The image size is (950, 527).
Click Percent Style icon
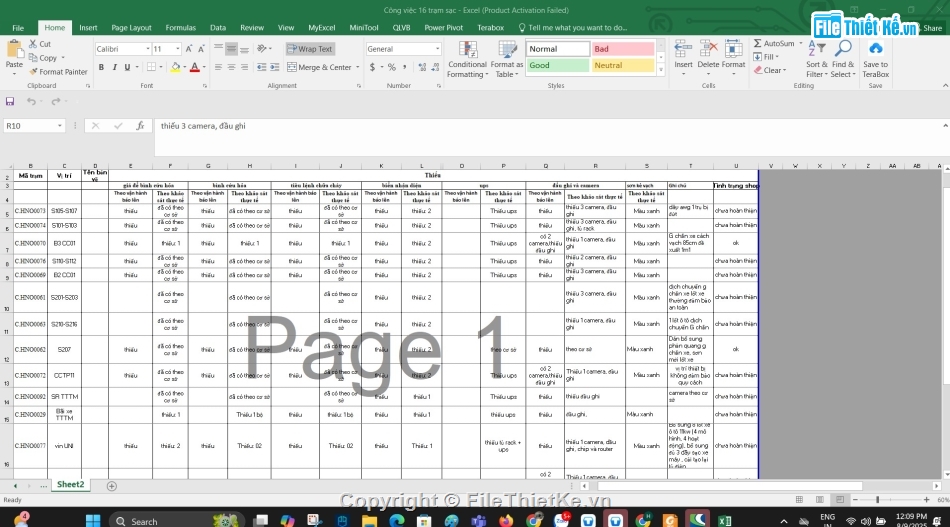coord(391,67)
